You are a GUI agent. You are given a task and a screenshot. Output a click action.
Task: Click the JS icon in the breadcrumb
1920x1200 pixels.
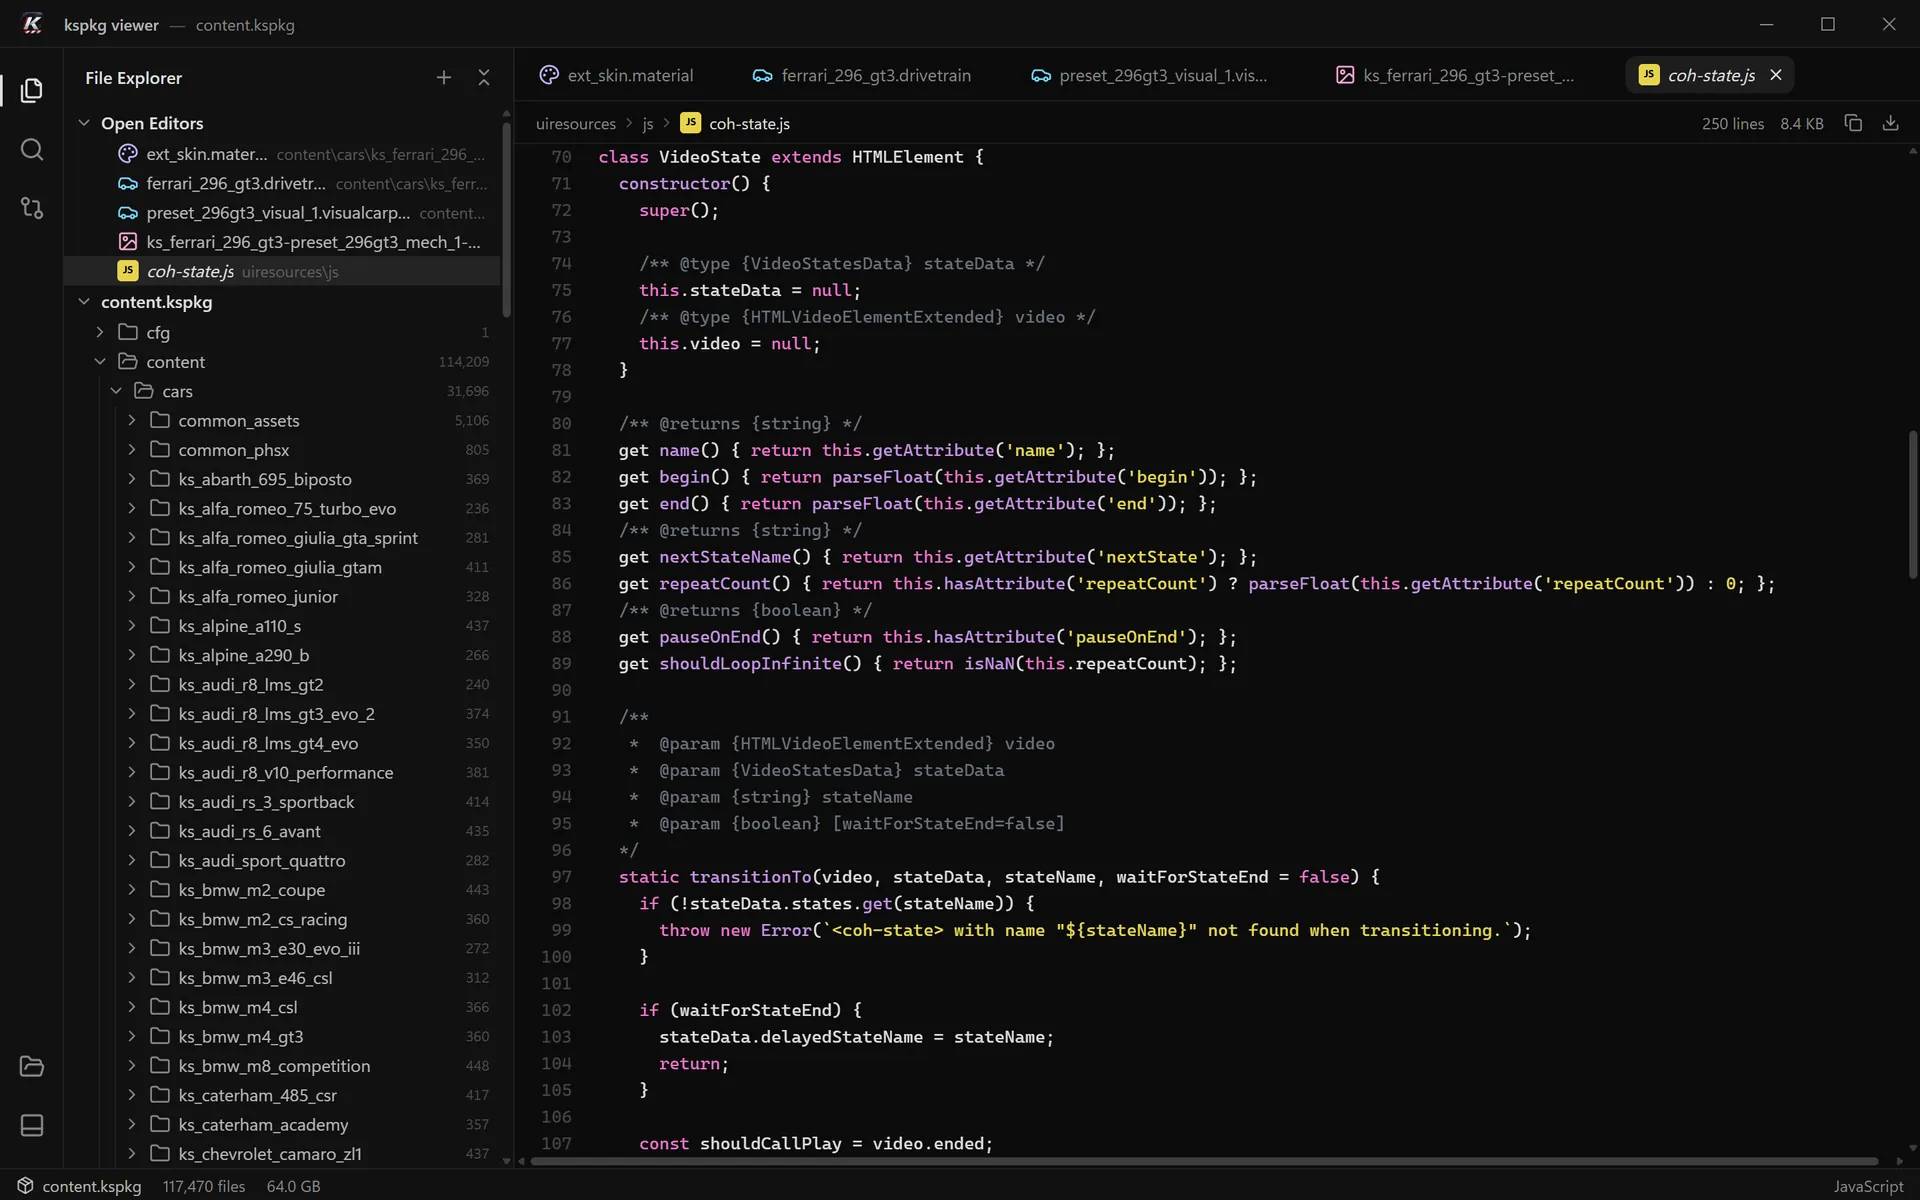(x=690, y=123)
